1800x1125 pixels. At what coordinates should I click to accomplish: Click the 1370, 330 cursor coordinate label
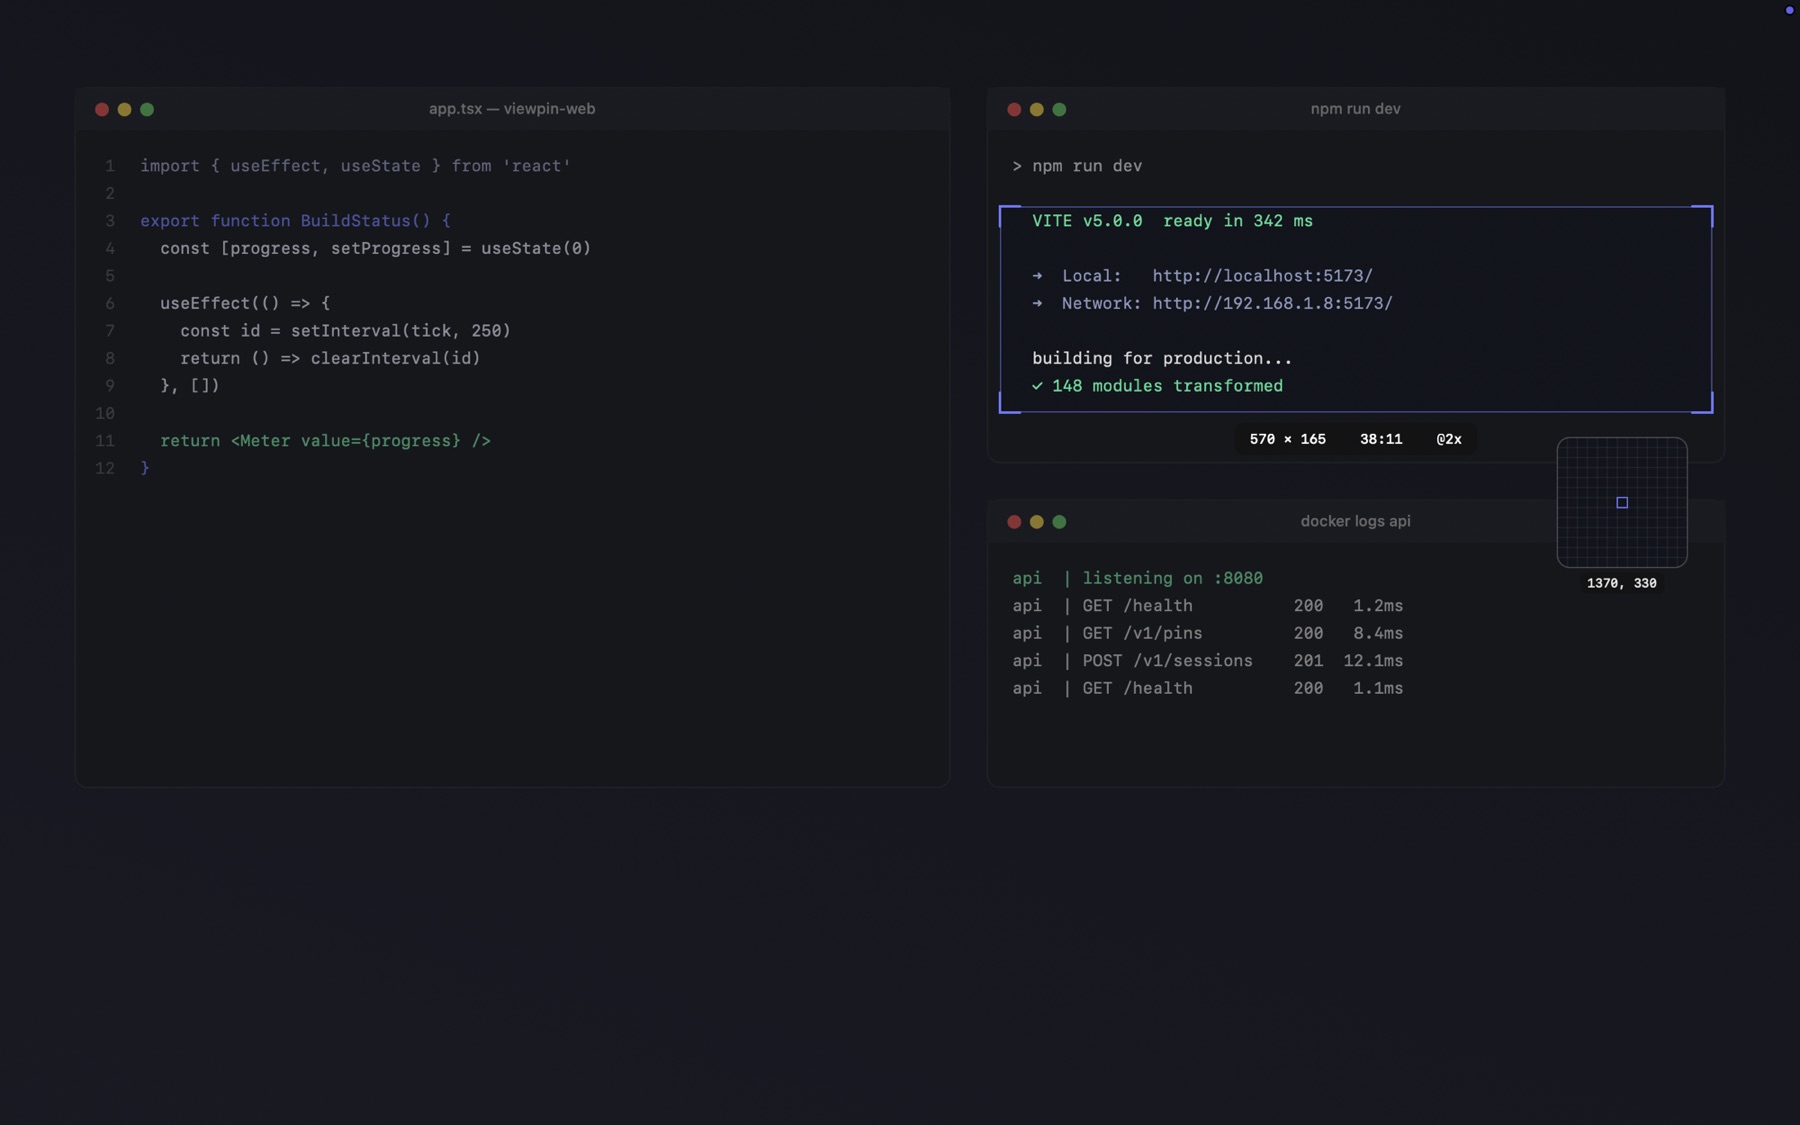click(1622, 583)
